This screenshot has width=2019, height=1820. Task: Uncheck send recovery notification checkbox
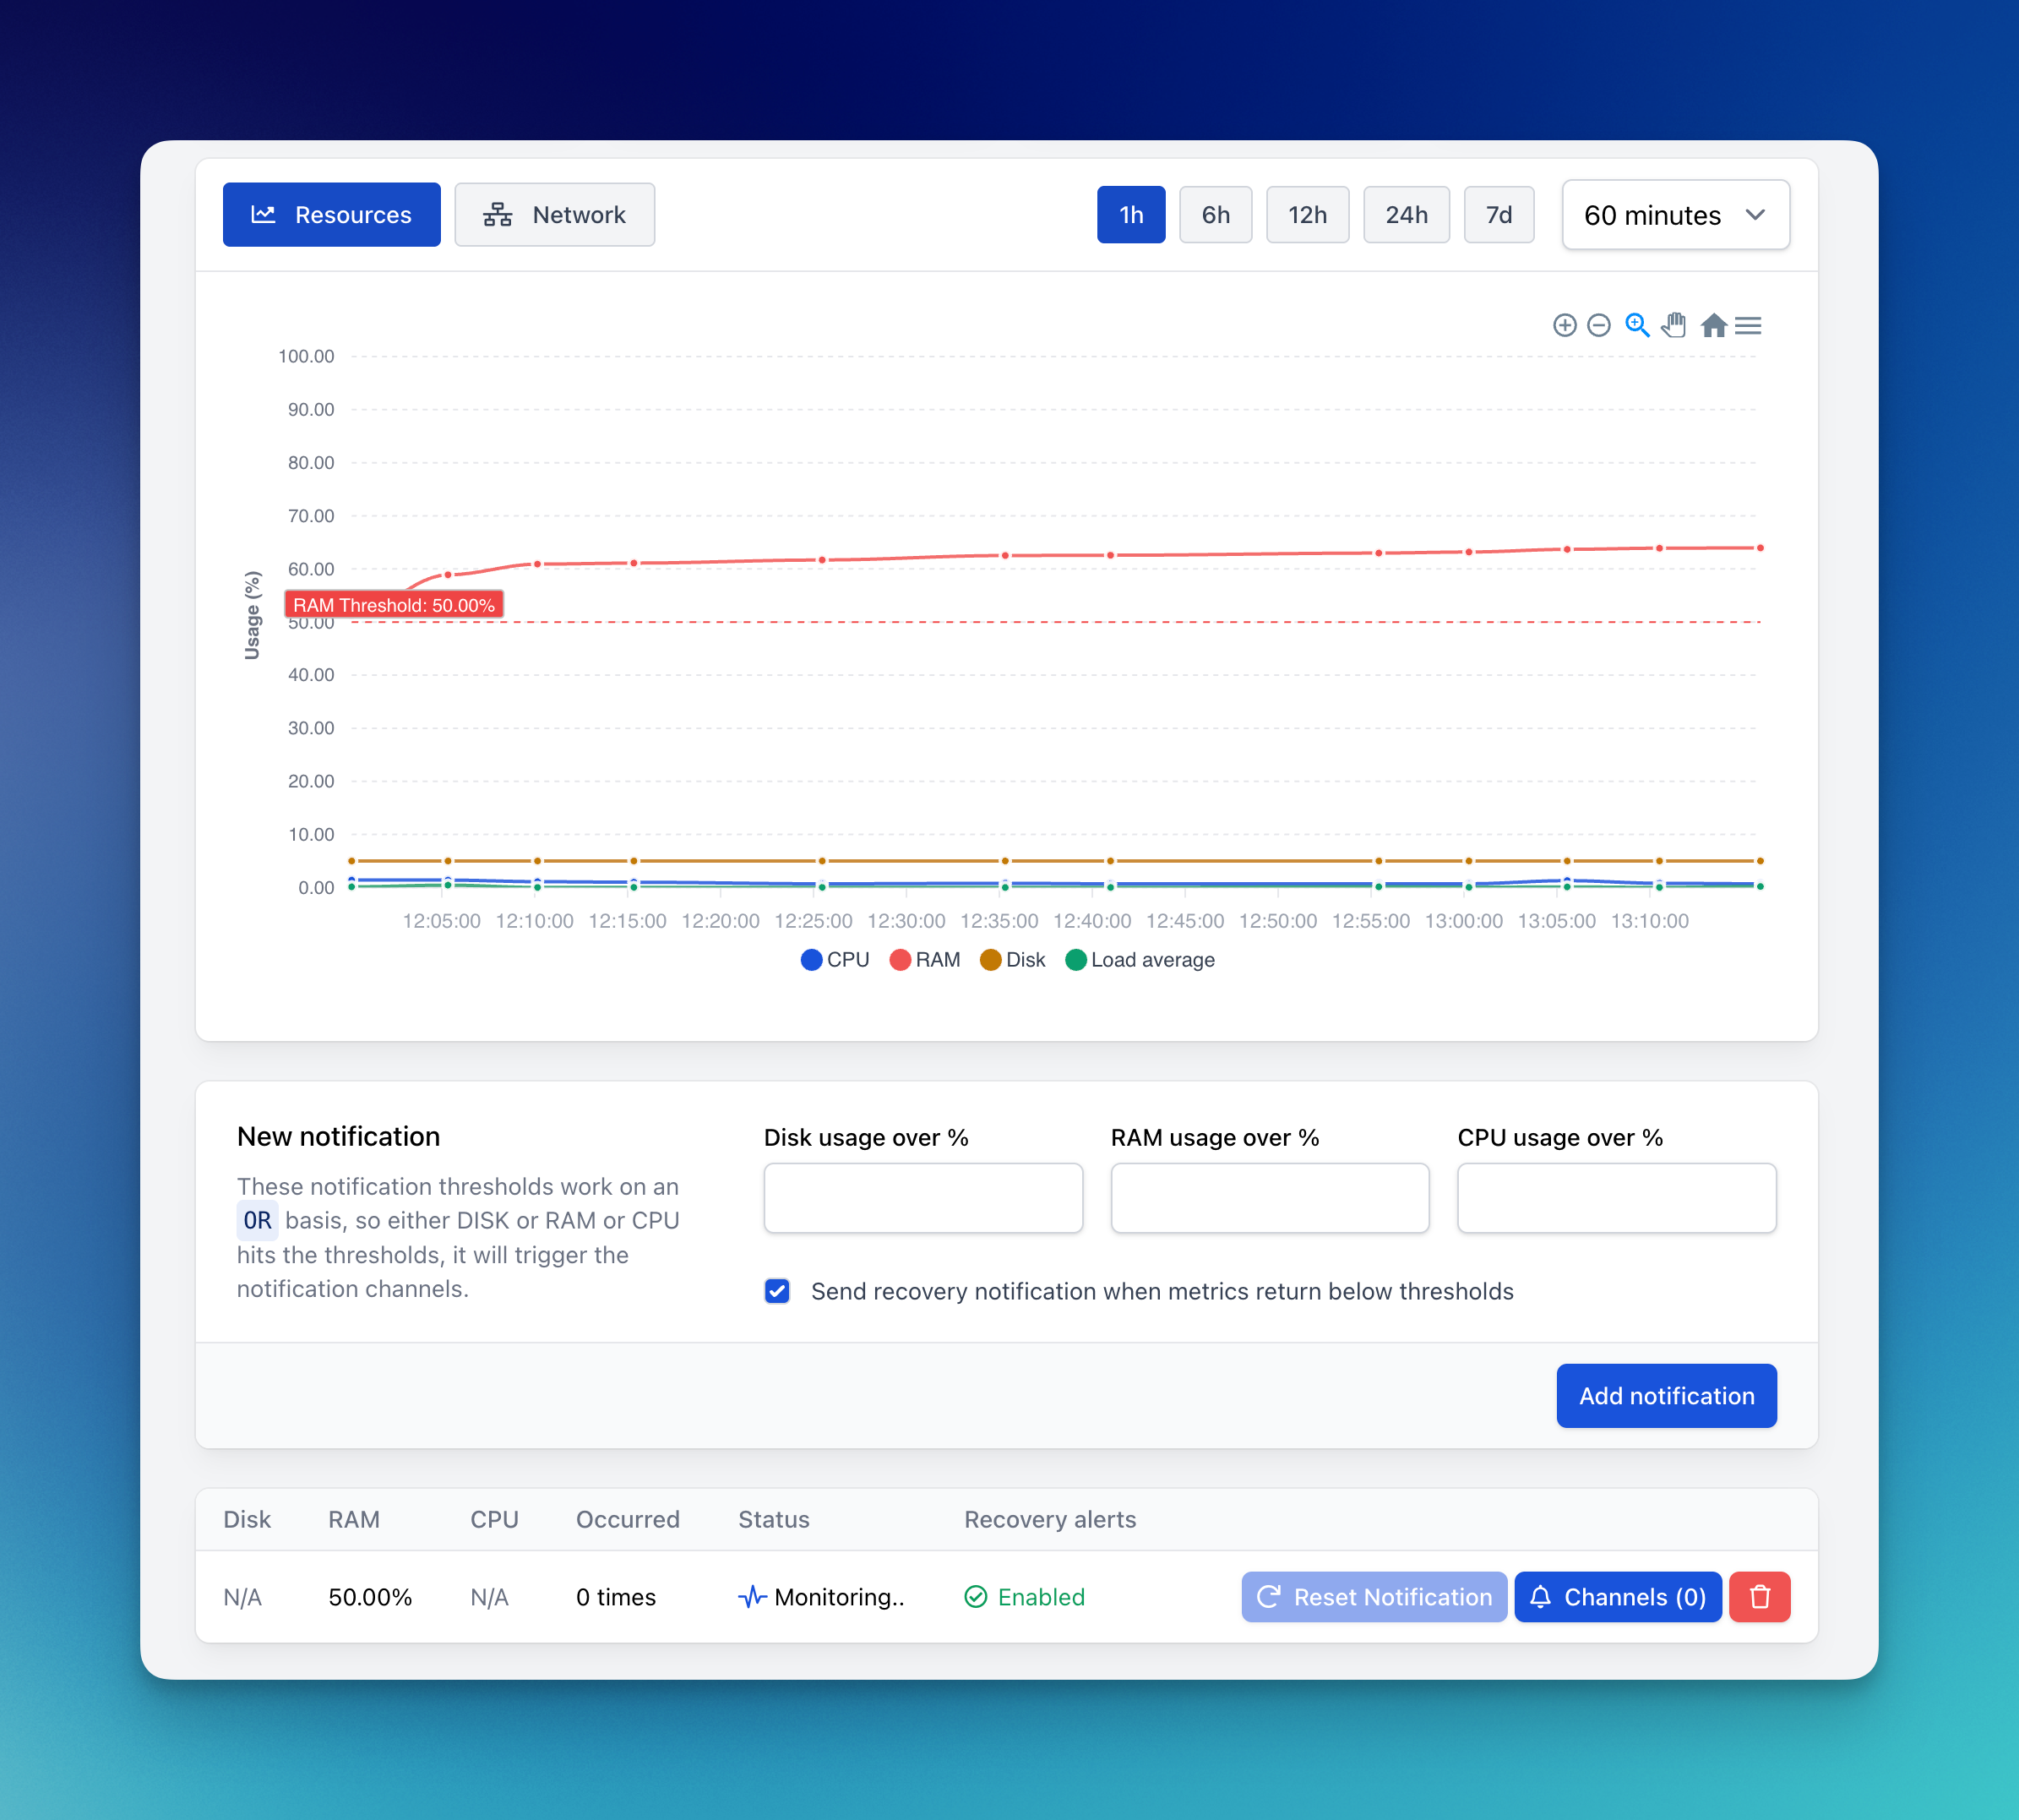[777, 1291]
